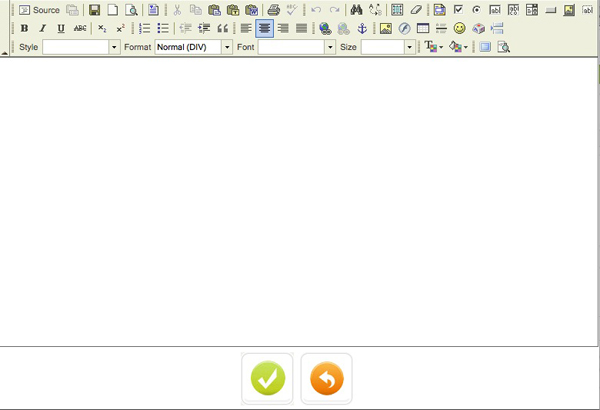This screenshot has width=600, height=410.
Task: Click the green checkmark confirm button
Action: (267, 379)
